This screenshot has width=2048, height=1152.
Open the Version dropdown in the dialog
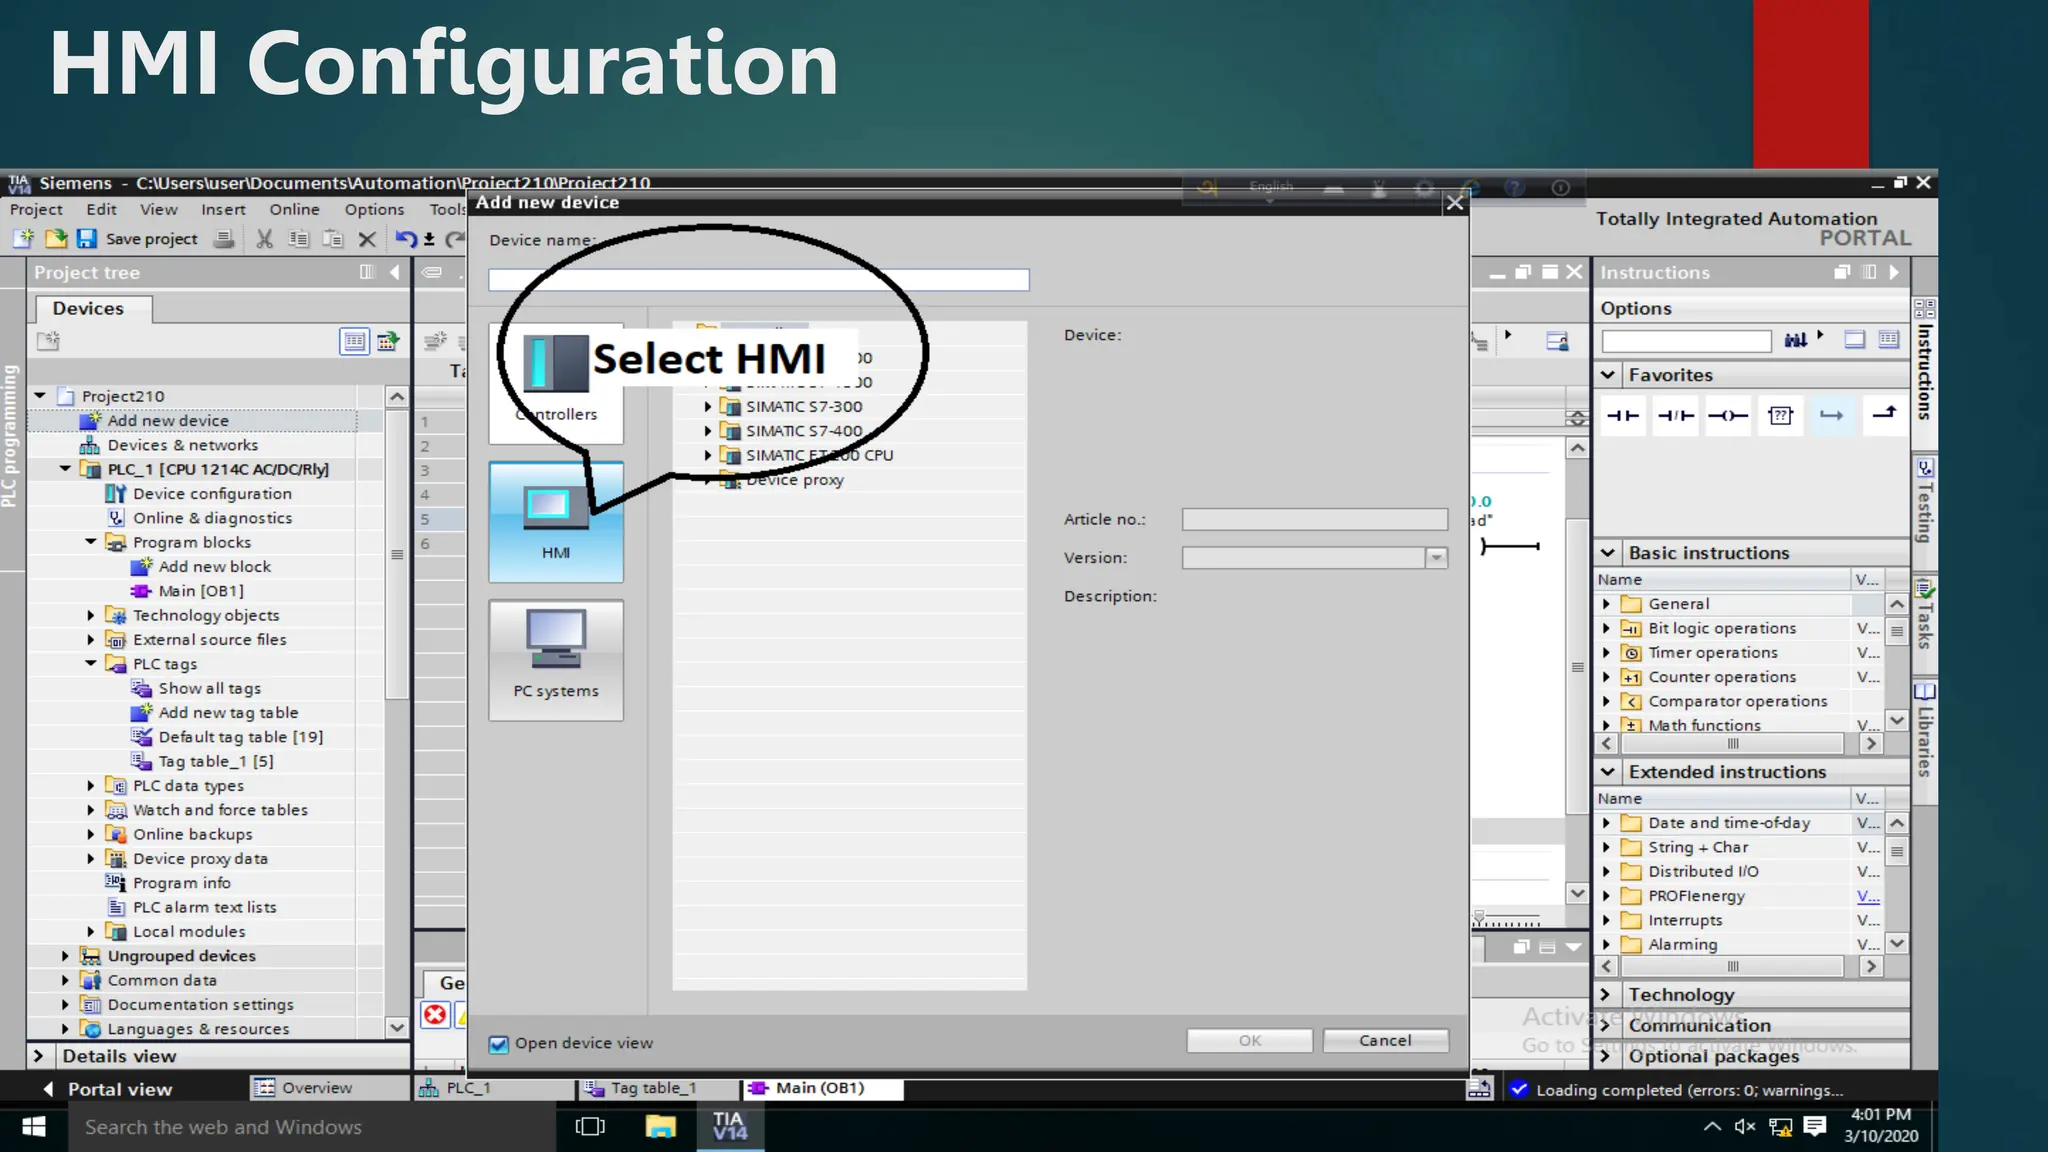(1436, 558)
